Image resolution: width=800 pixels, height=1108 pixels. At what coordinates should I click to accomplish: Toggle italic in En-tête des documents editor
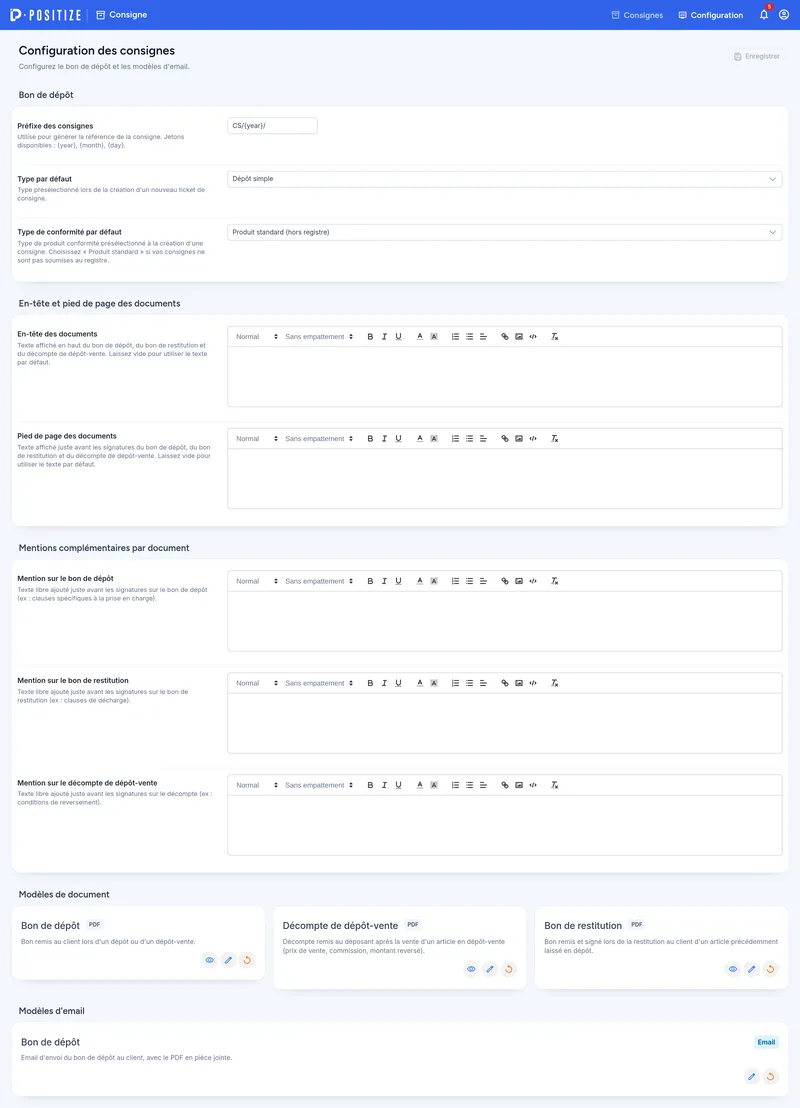(x=384, y=336)
